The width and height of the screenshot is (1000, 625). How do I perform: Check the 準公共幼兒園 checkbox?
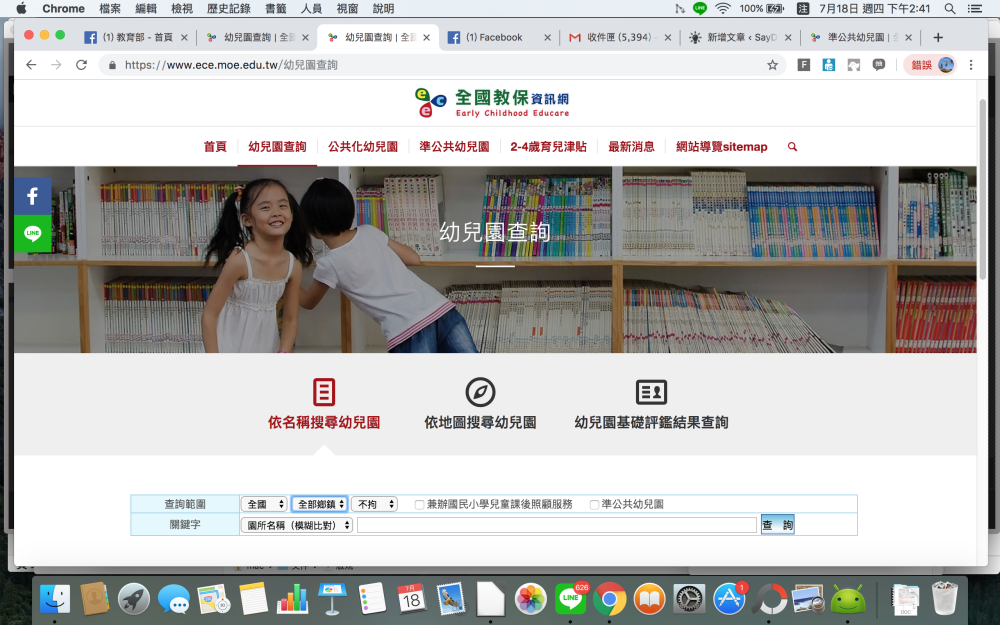click(x=594, y=504)
